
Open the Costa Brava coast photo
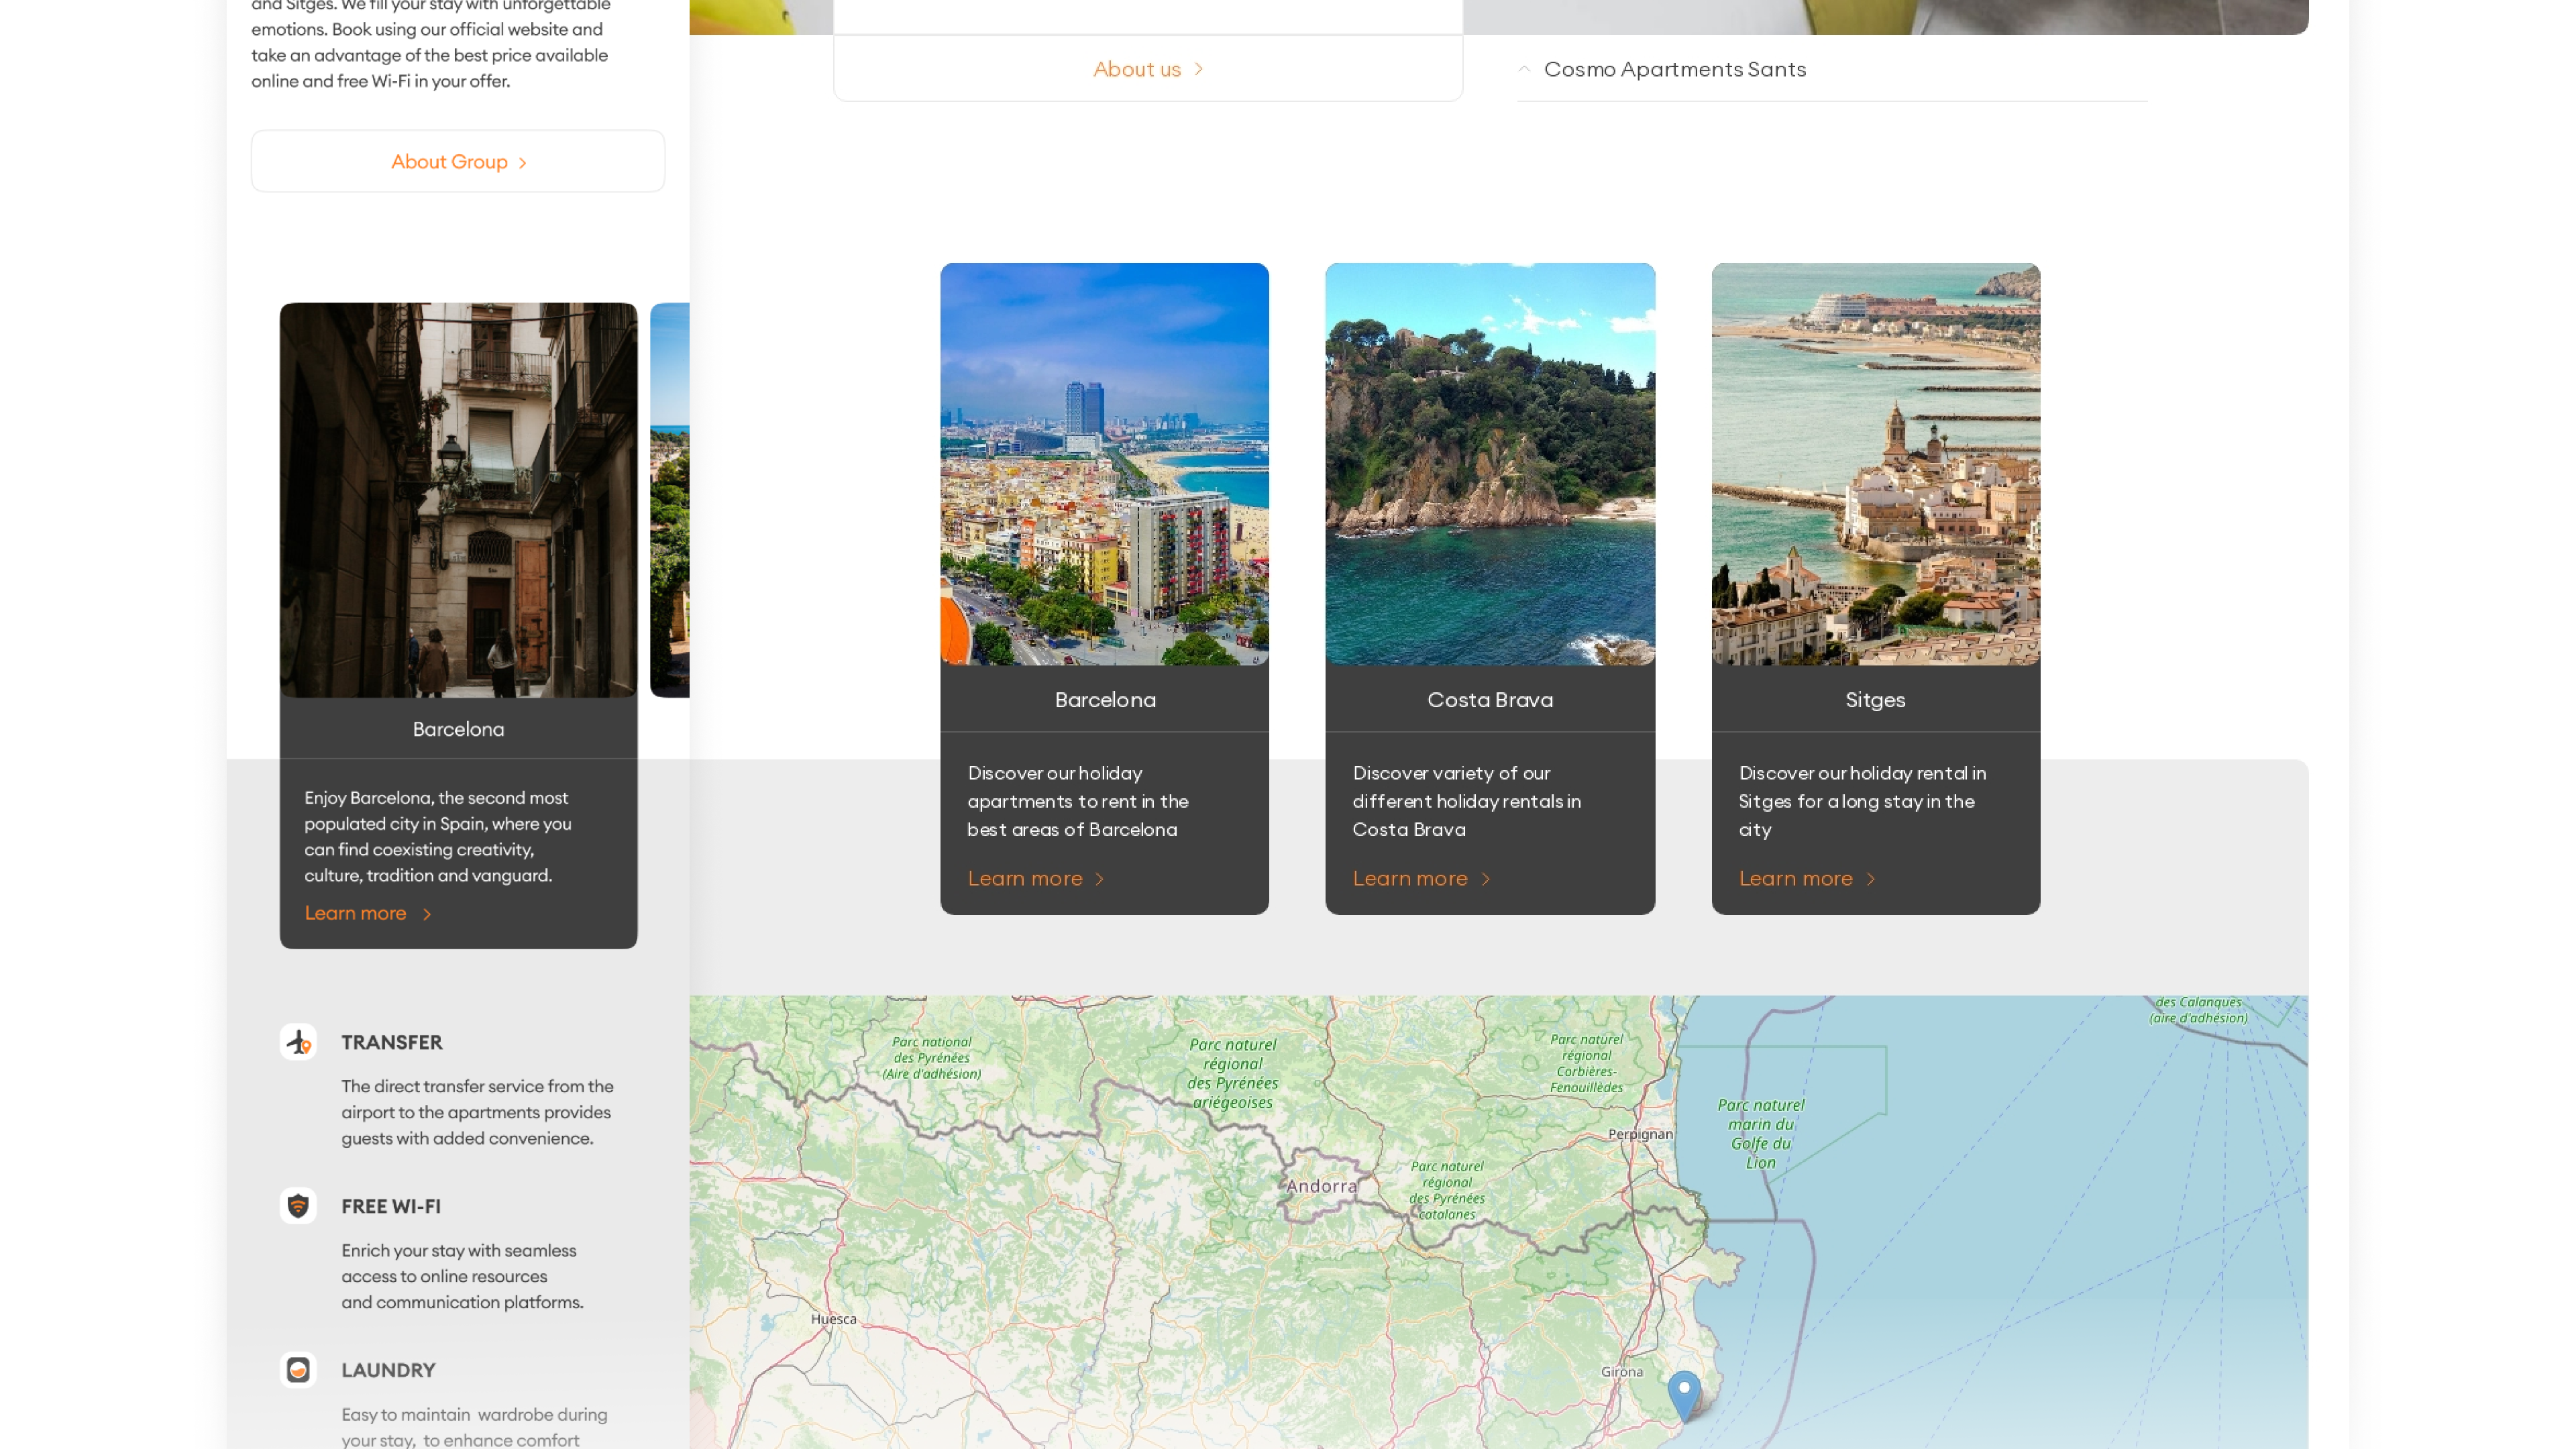pos(1490,464)
